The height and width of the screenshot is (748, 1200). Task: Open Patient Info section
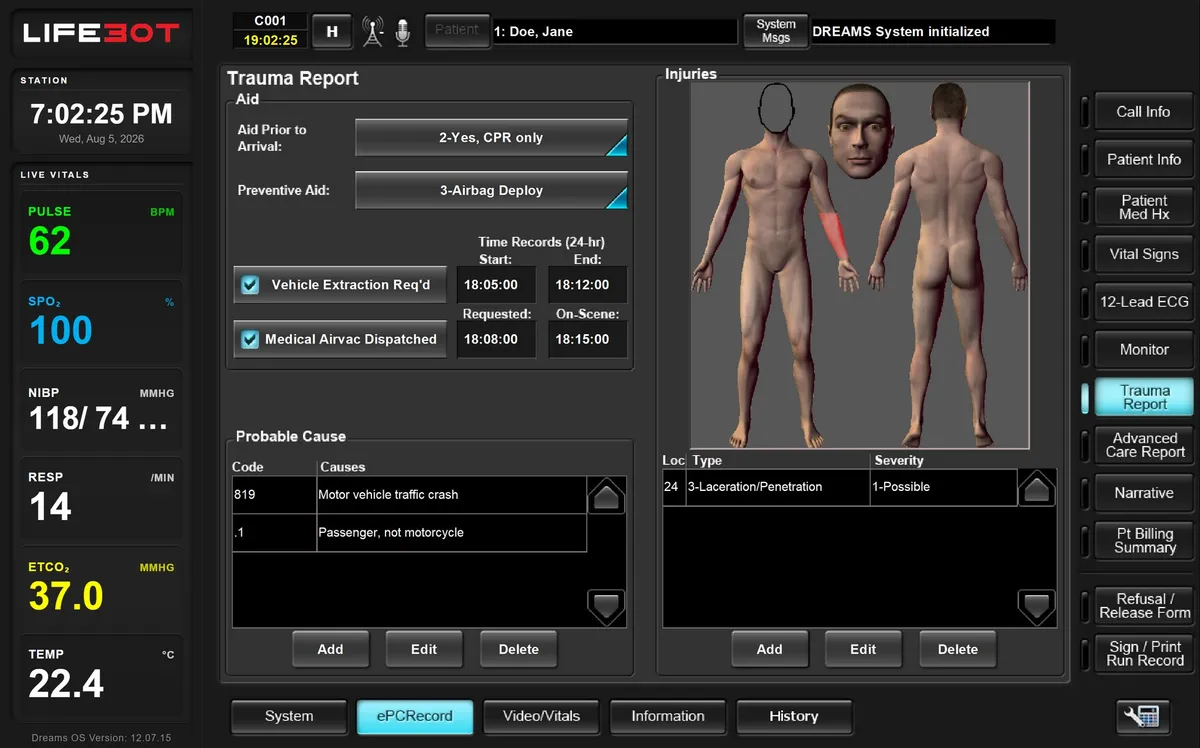click(1143, 159)
